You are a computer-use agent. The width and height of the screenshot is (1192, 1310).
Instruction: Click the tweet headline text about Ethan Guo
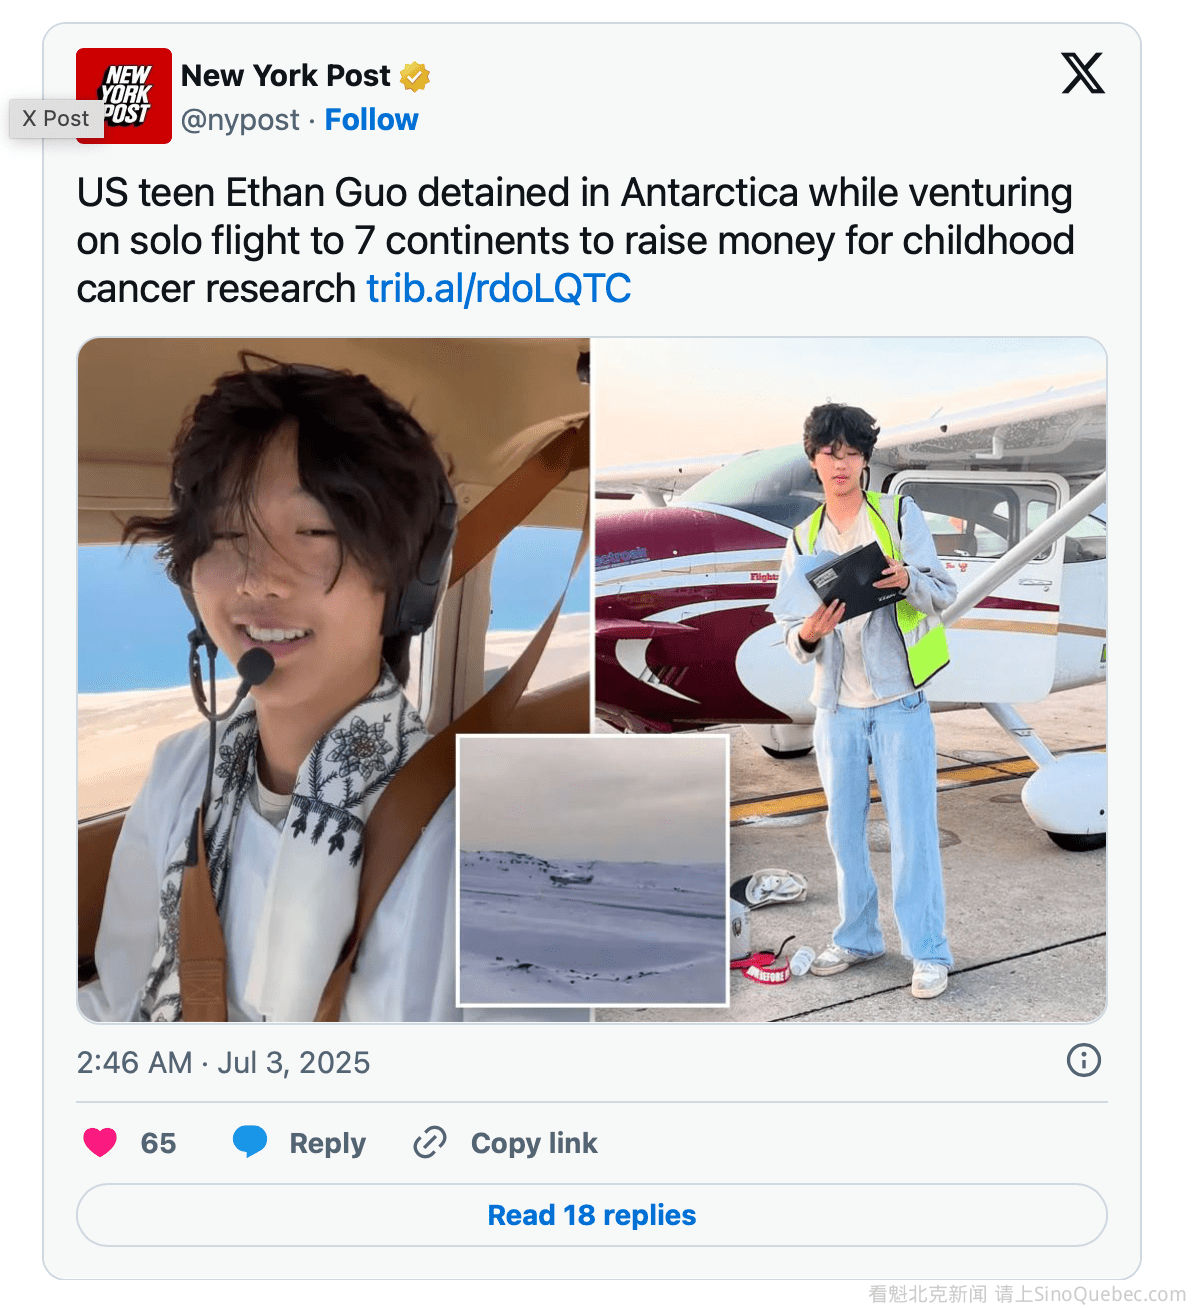click(576, 241)
